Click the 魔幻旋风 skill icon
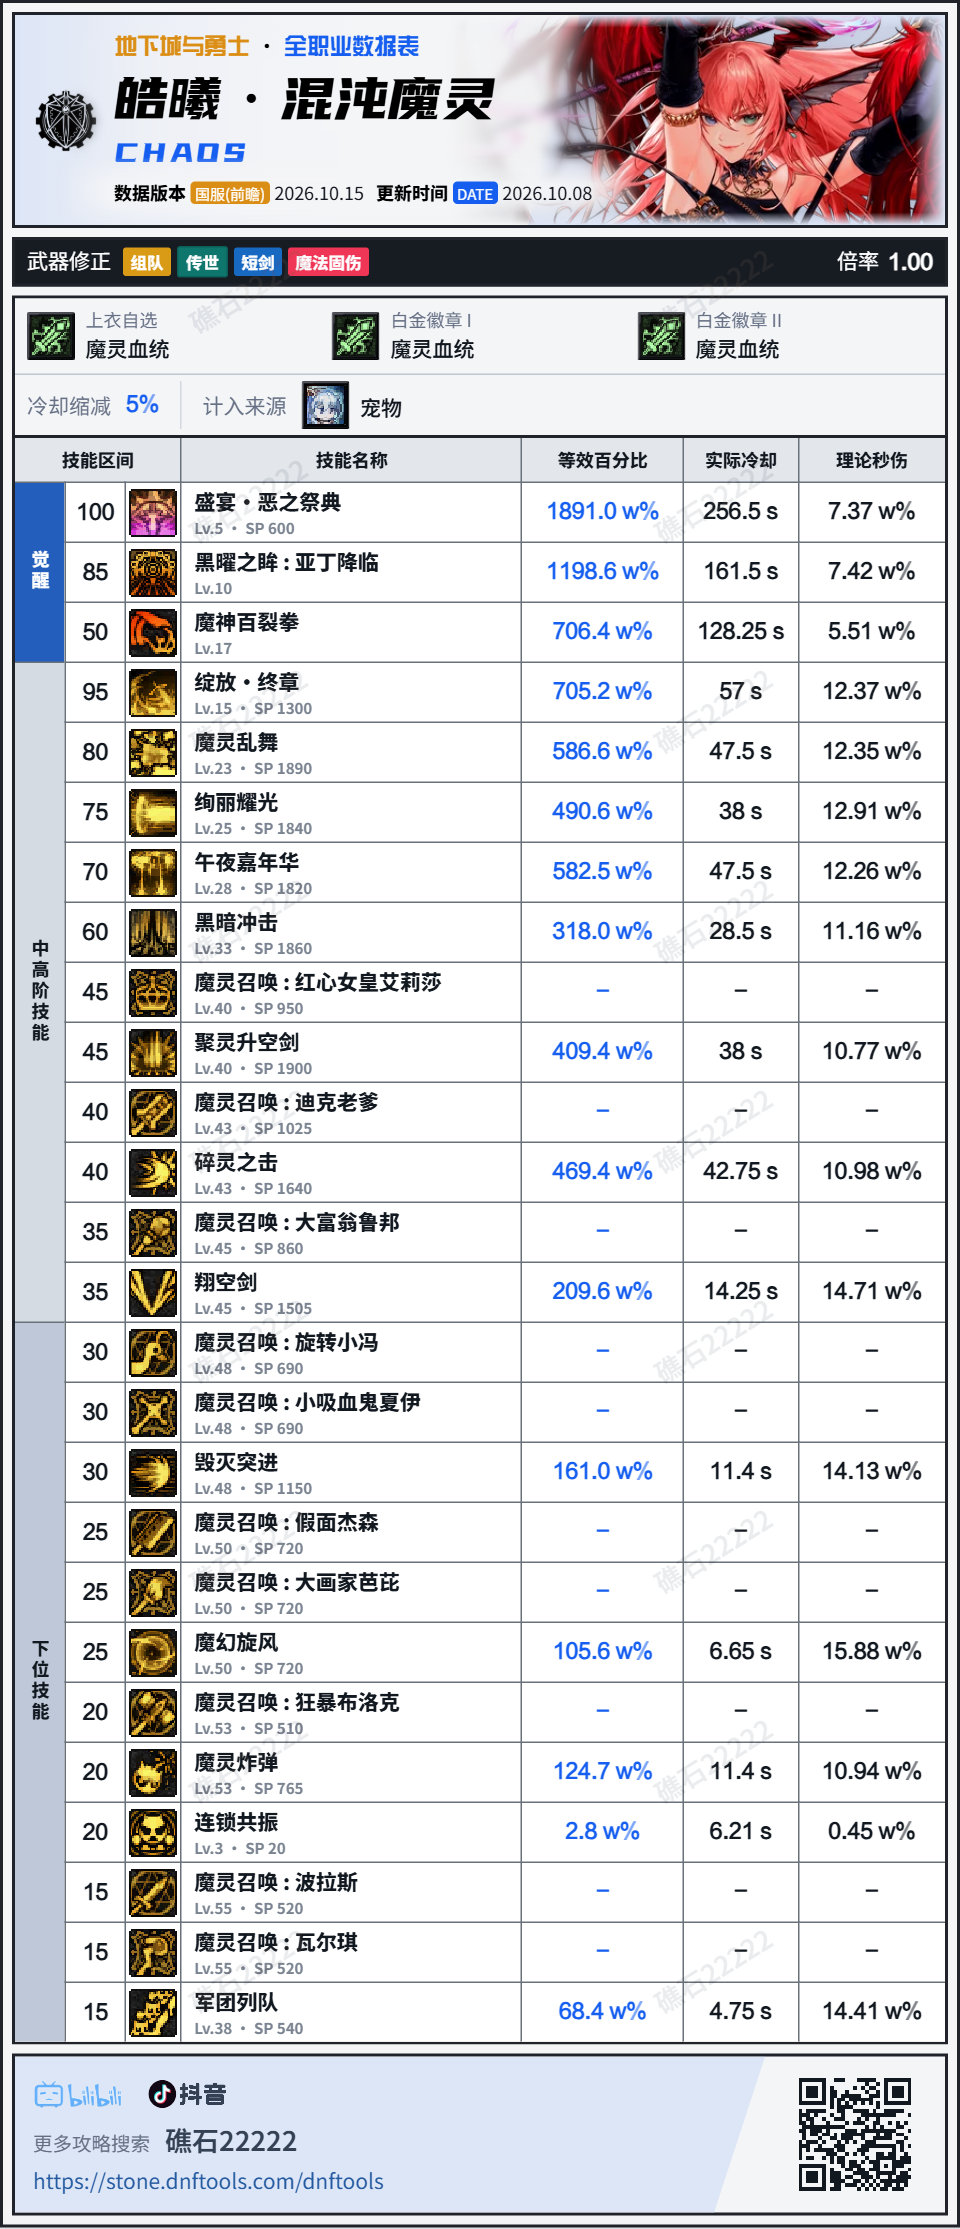This screenshot has height=2229, width=960. pyautogui.click(x=153, y=1652)
